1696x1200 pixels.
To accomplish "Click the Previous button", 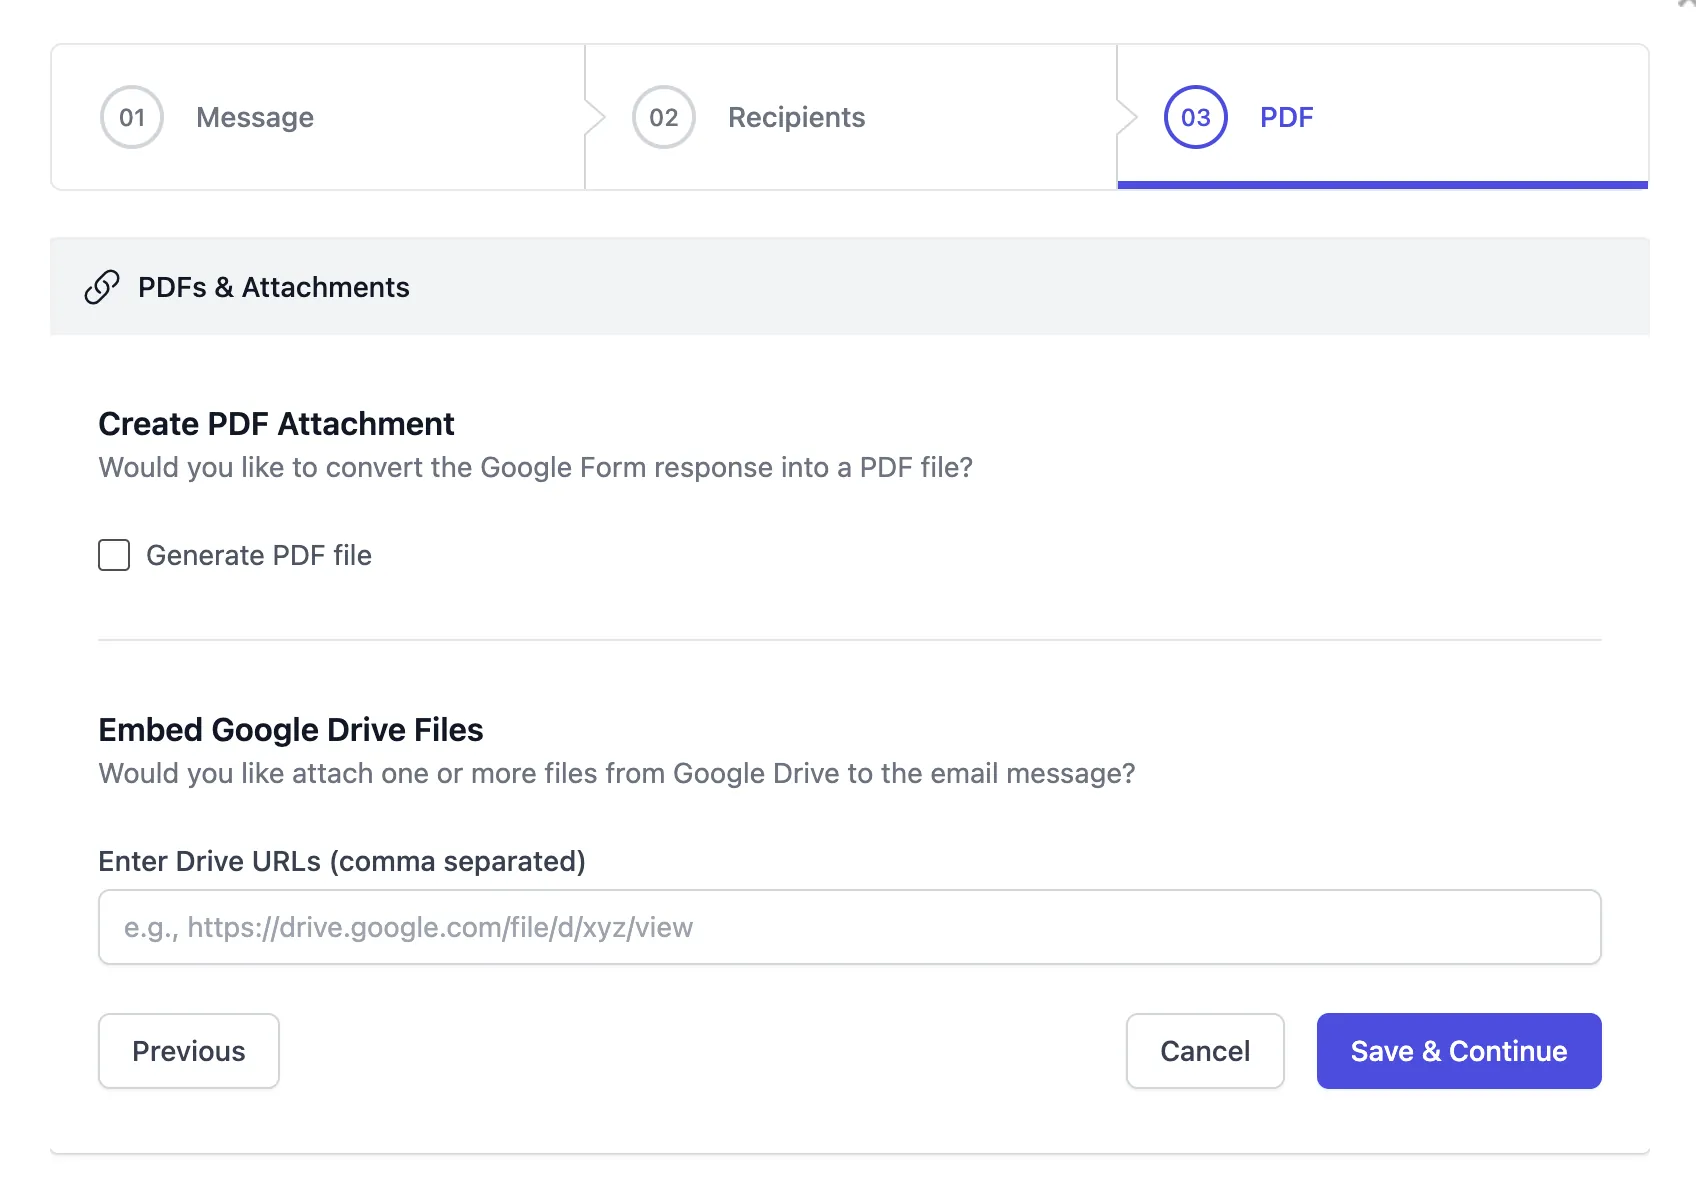I will click(189, 1051).
